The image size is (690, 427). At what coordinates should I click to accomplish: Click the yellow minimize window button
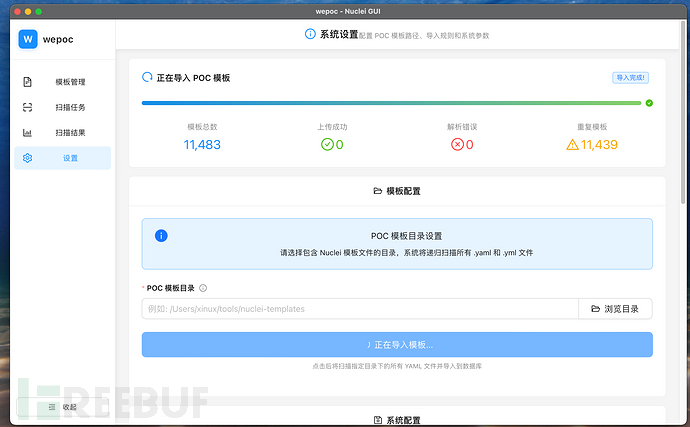tap(28, 11)
